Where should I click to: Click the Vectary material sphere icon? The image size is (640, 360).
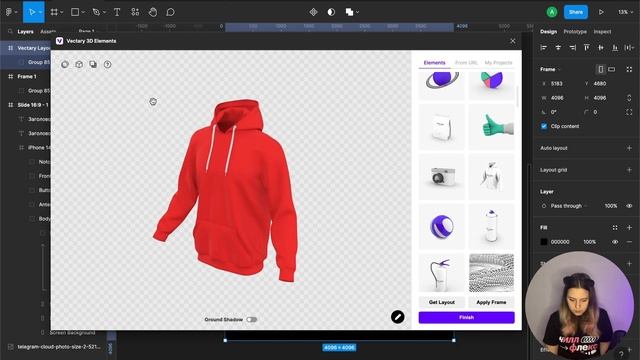pos(65,64)
